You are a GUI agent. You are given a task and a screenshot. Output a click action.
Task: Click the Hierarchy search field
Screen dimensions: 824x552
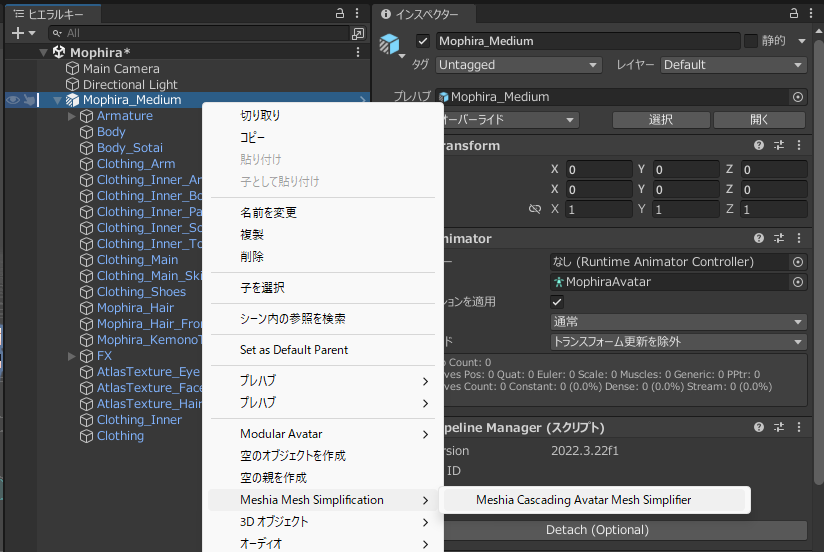(x=200, y=34)
